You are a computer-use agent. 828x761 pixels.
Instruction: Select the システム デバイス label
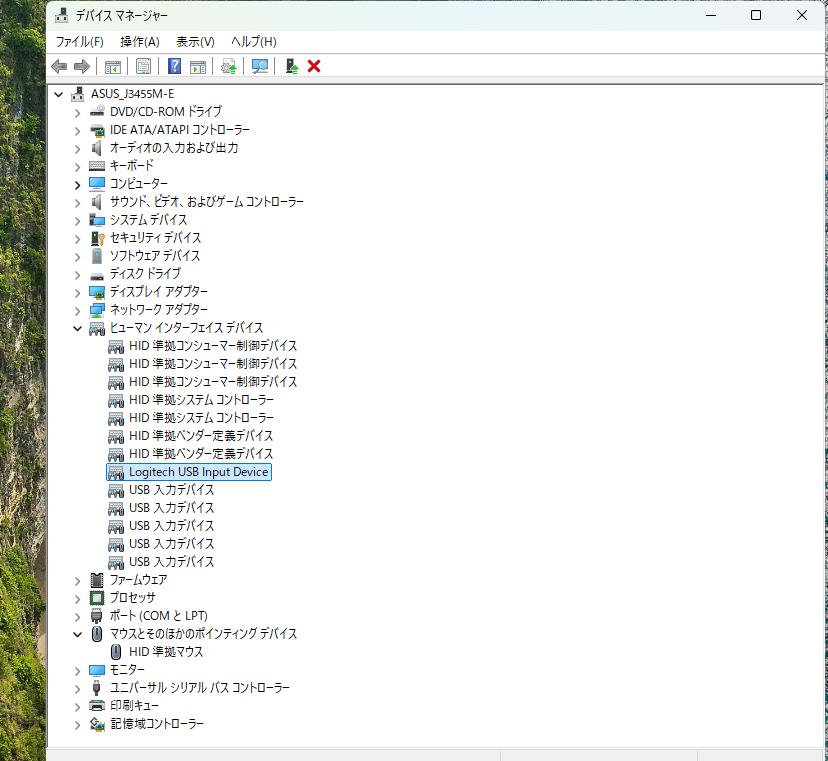click(148, 220)
